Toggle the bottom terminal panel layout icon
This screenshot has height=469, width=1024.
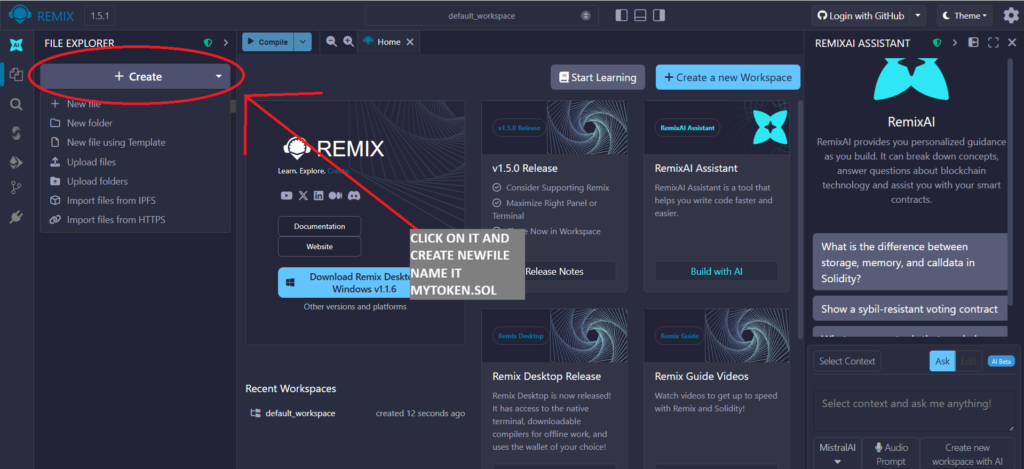[x=641, y=16]
